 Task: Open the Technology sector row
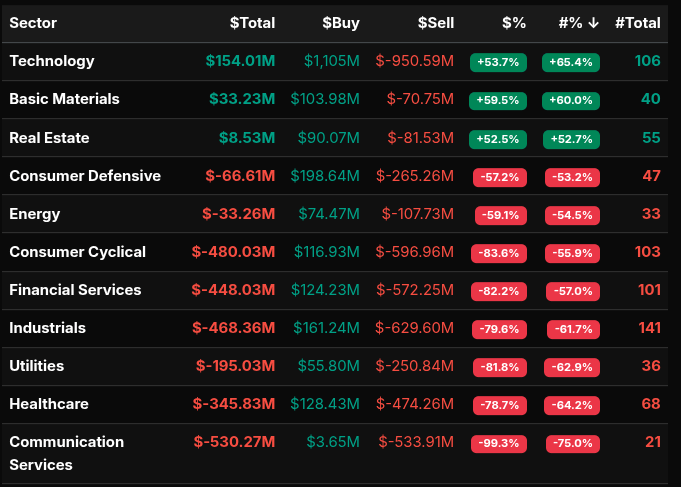click(52, 61)
